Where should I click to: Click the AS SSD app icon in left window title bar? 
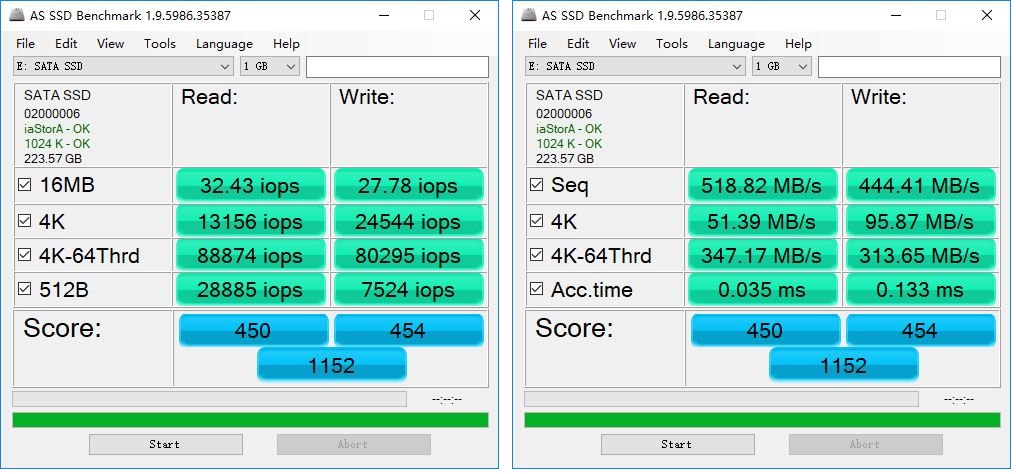pos(17,15)
